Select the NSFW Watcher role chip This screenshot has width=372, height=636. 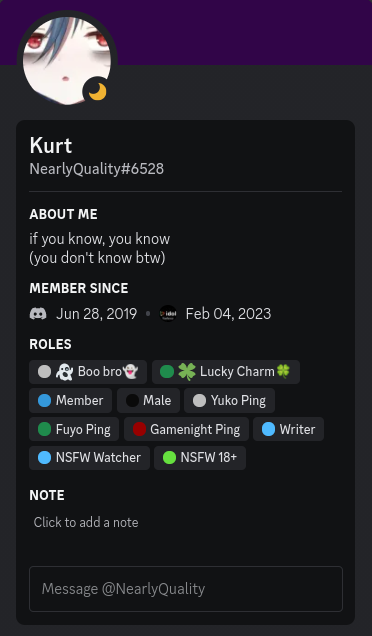click(x=89, y=458)
